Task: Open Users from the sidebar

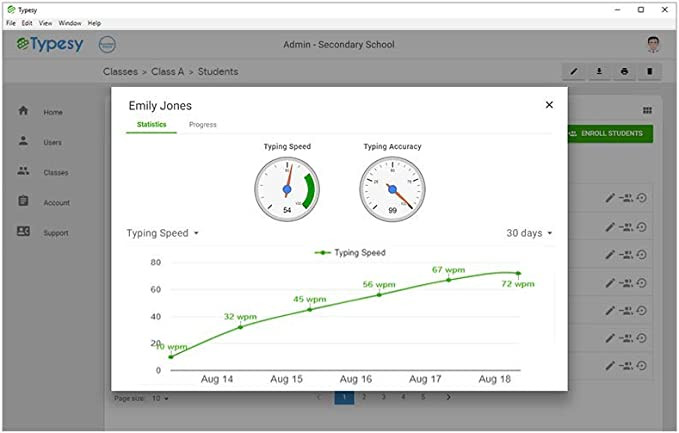Action: point(23,141)
